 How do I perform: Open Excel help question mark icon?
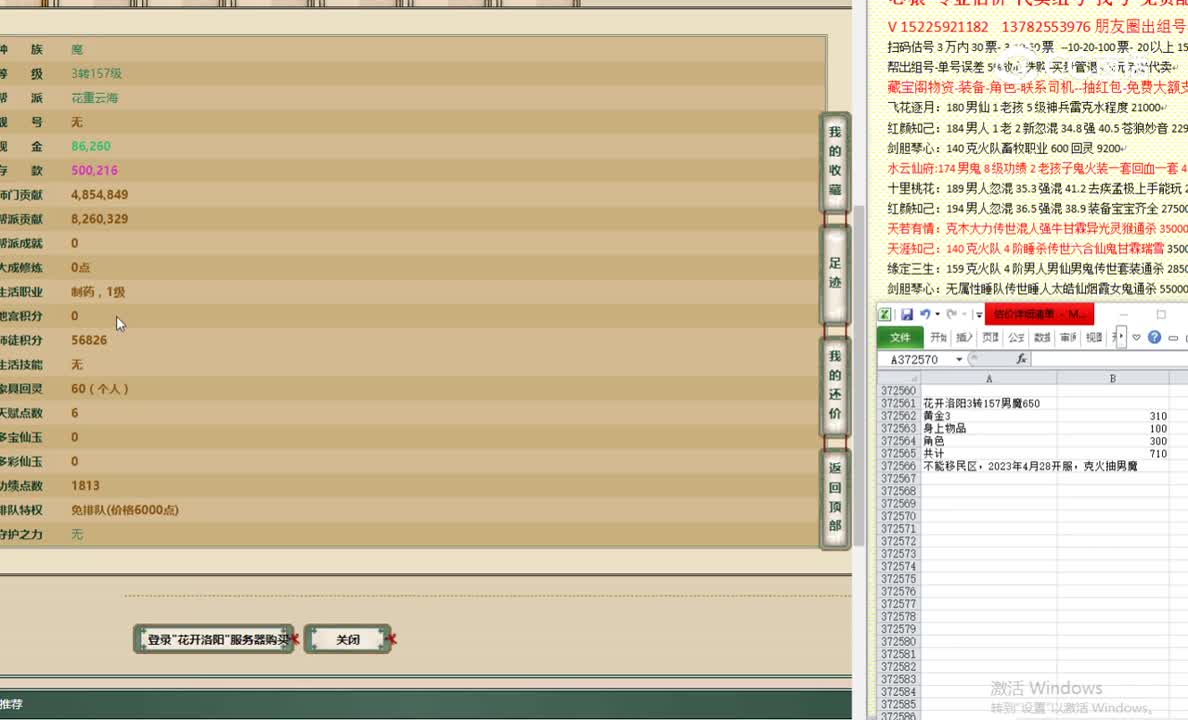1154,337
